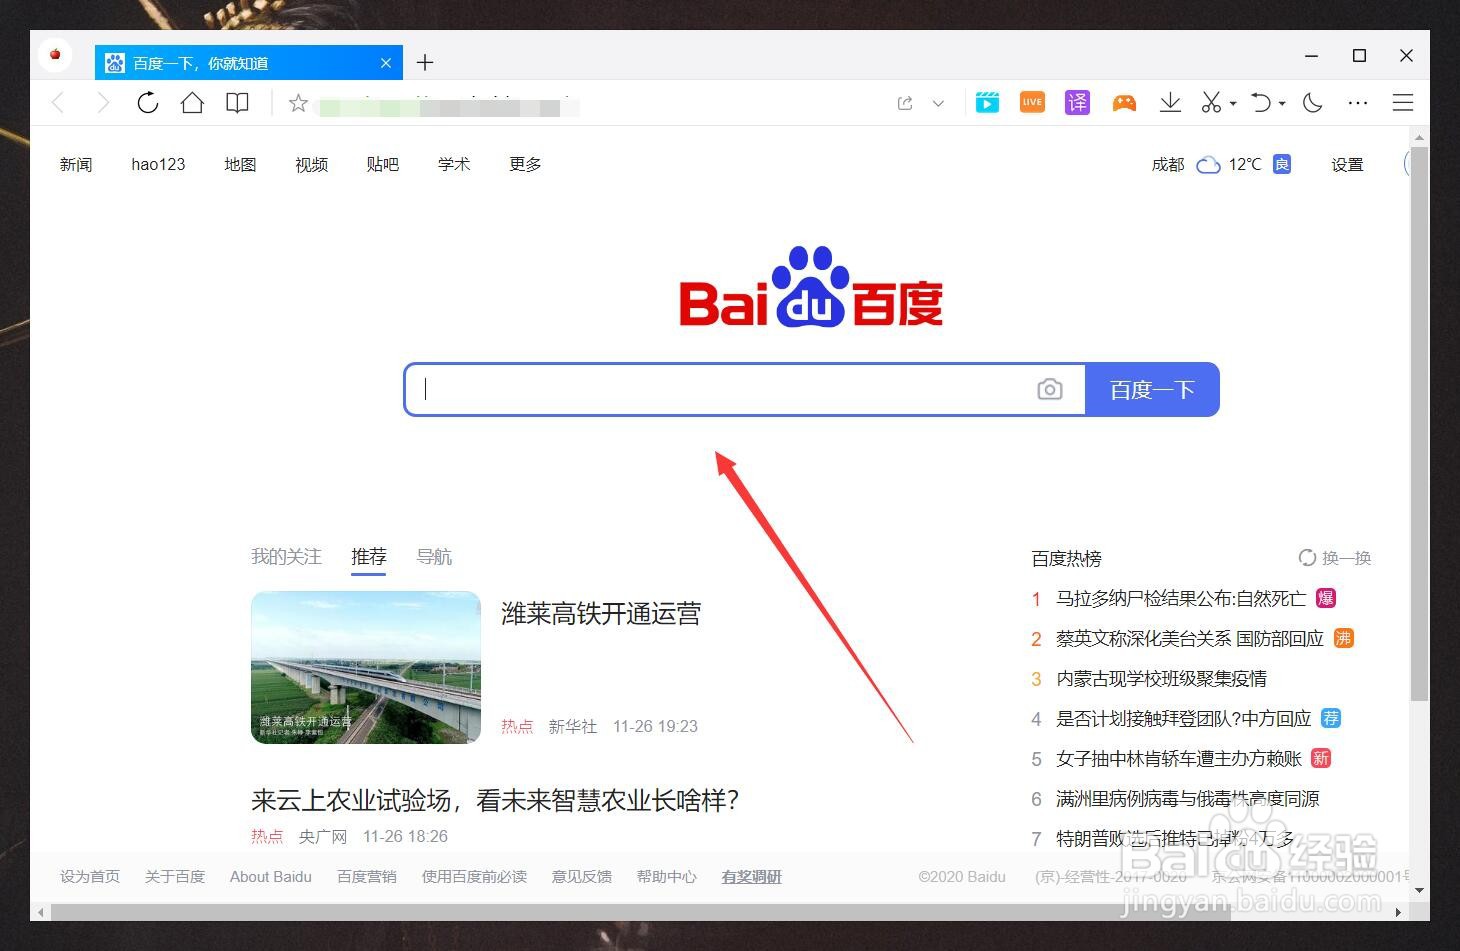The width and height of the screenshot is (1460, 951).
Task: Click the camera image search icon
Action: click(1049, 389)
